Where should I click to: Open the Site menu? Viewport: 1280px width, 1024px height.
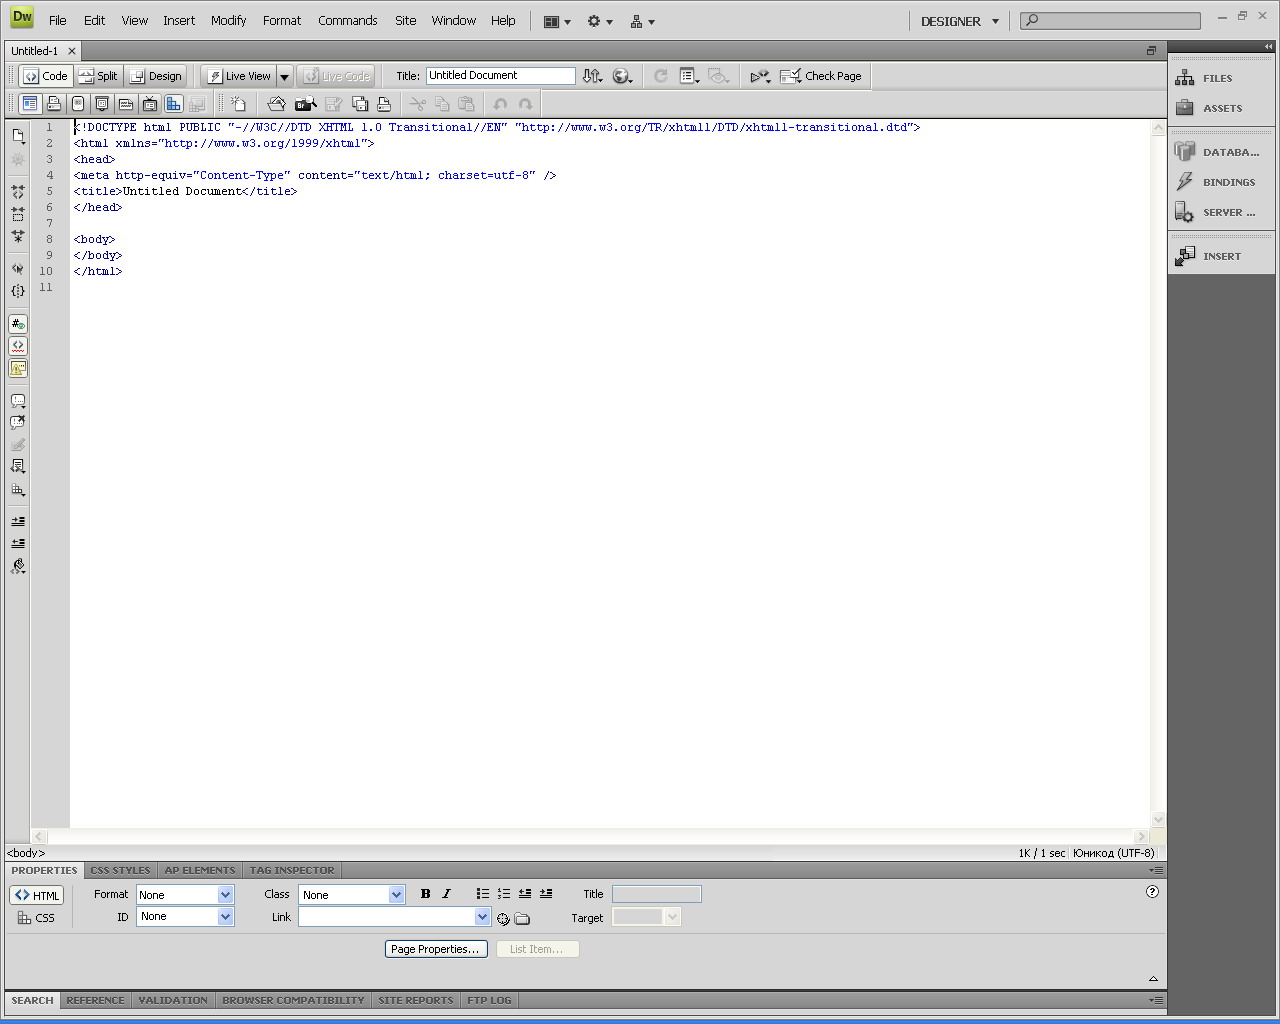(405, 20)
